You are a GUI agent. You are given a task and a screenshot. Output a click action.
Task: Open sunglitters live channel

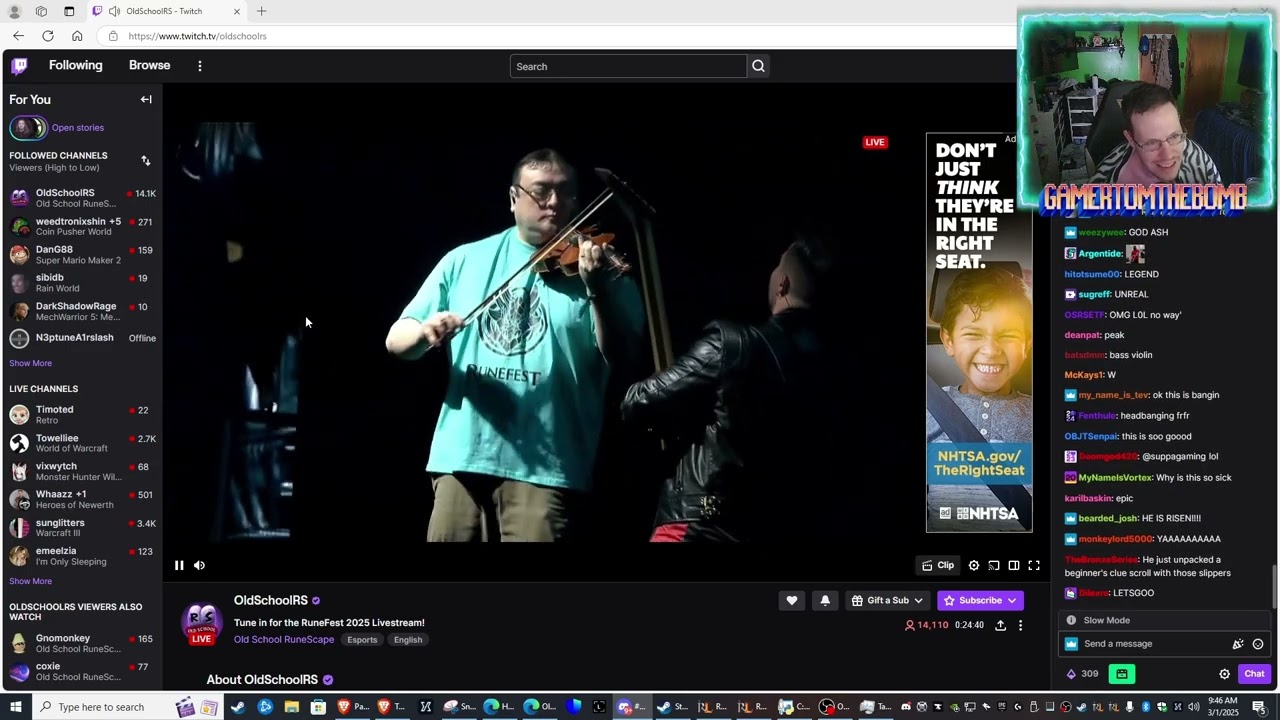(81, 527)
